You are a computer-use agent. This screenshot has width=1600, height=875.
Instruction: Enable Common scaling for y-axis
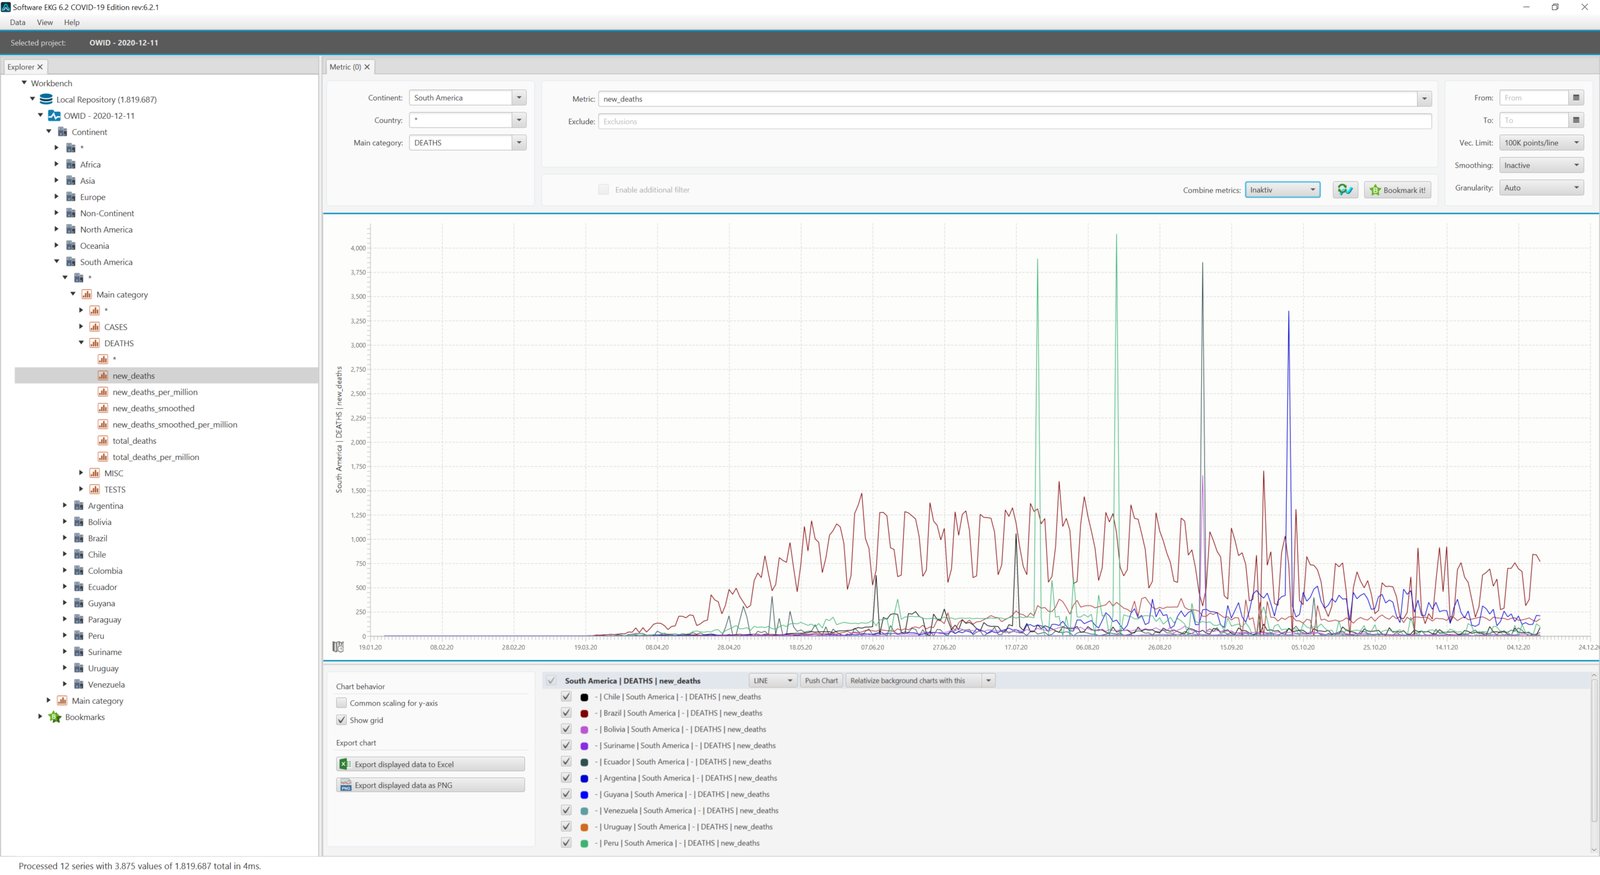341,703
